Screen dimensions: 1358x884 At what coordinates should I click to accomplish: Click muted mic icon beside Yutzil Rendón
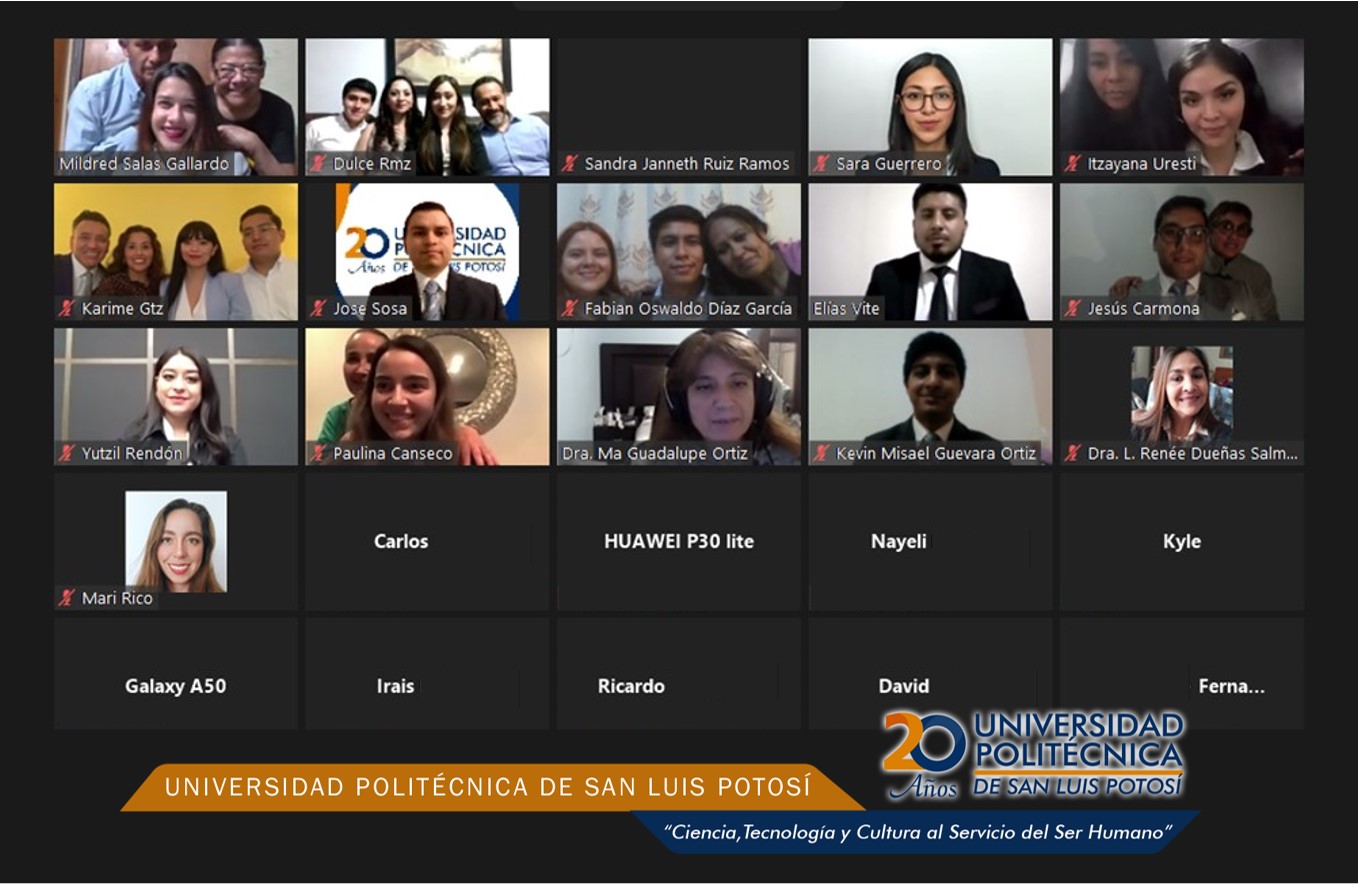click(x=67, y=454)
